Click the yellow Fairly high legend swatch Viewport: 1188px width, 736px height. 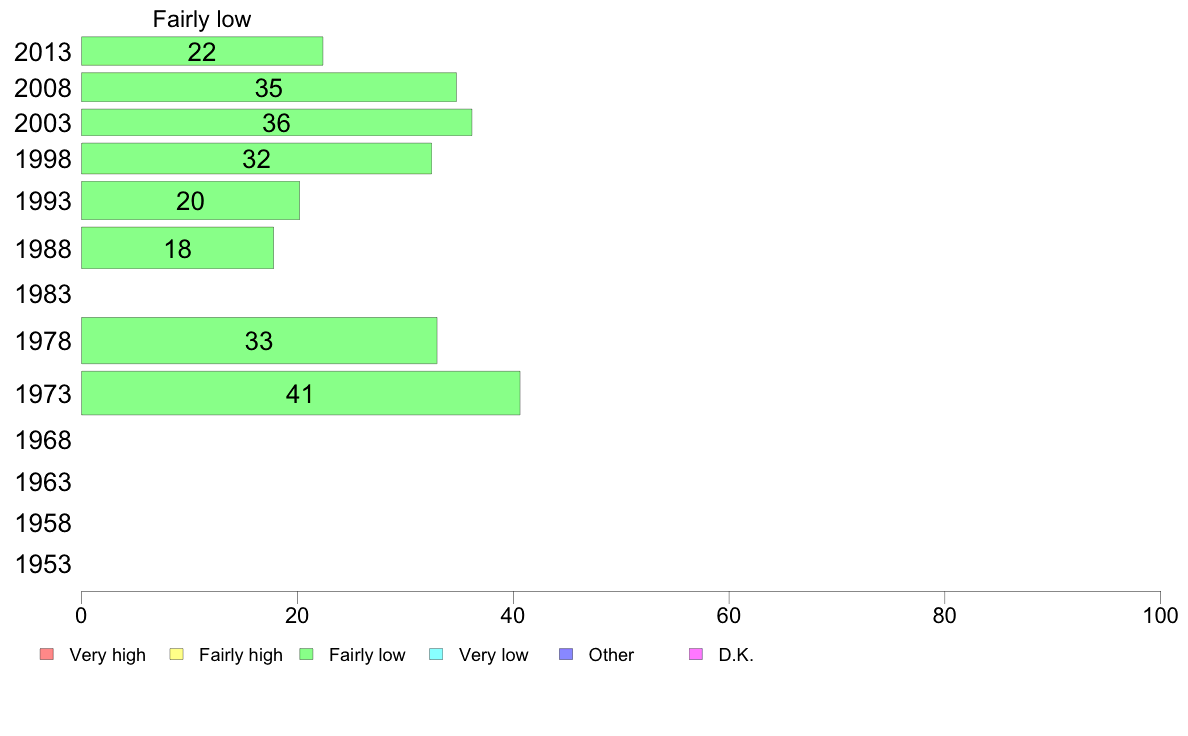(177, 654)
